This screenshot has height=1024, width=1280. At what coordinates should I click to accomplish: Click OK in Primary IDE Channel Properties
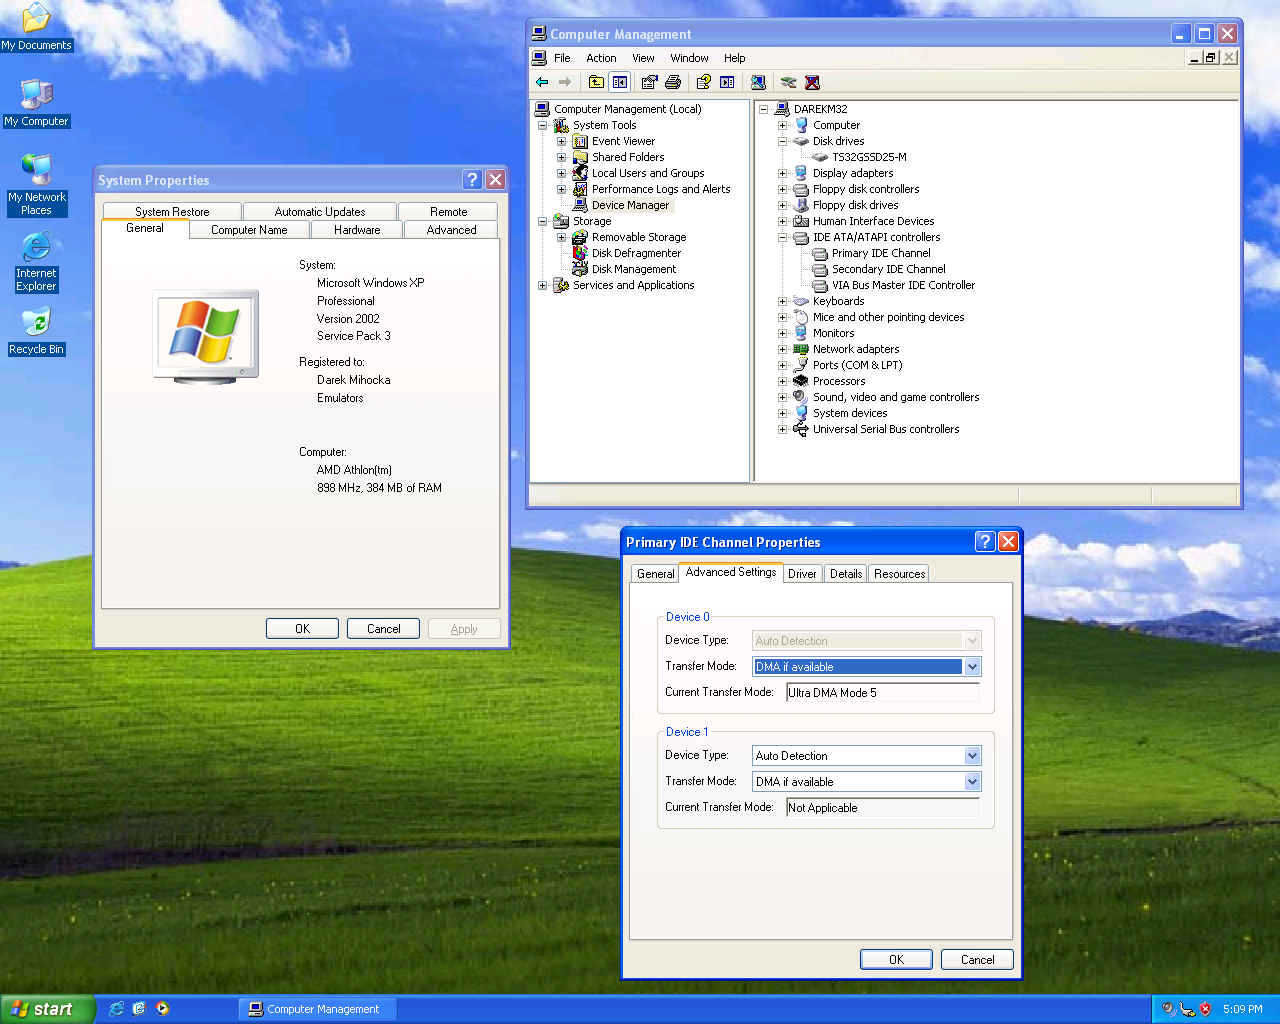[x=896, y=960]
